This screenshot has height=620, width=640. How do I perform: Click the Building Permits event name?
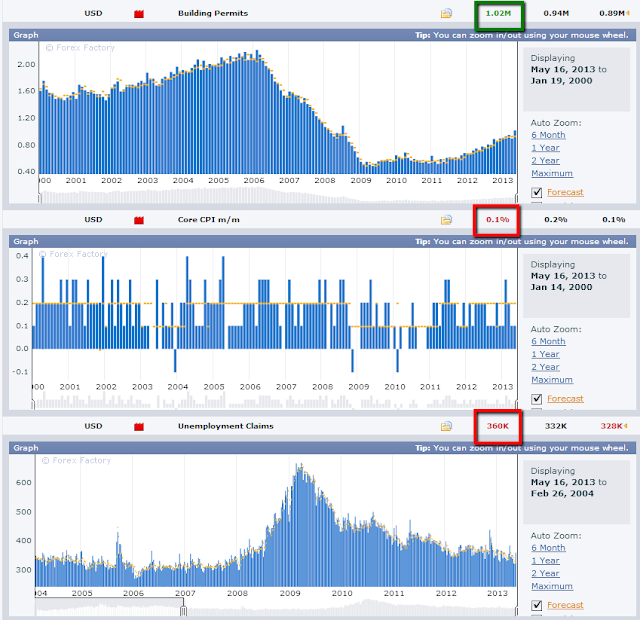point(213,13)
